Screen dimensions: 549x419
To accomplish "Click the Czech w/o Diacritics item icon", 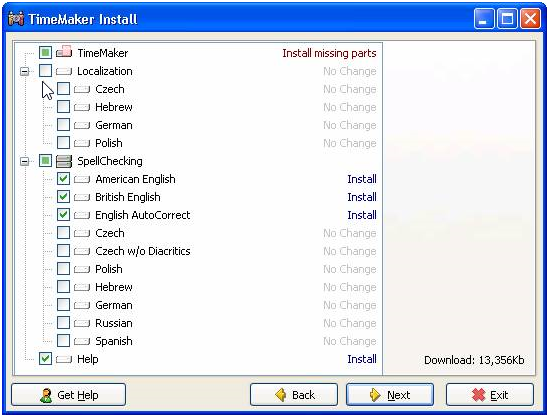I will click(x=82, y=252).
